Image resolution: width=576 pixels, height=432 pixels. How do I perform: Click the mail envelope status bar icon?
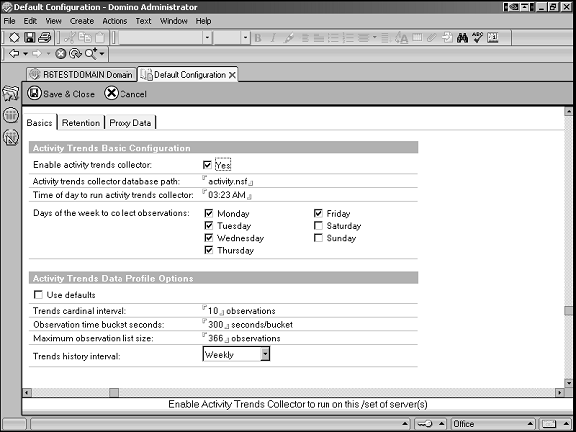click(549, 424)
